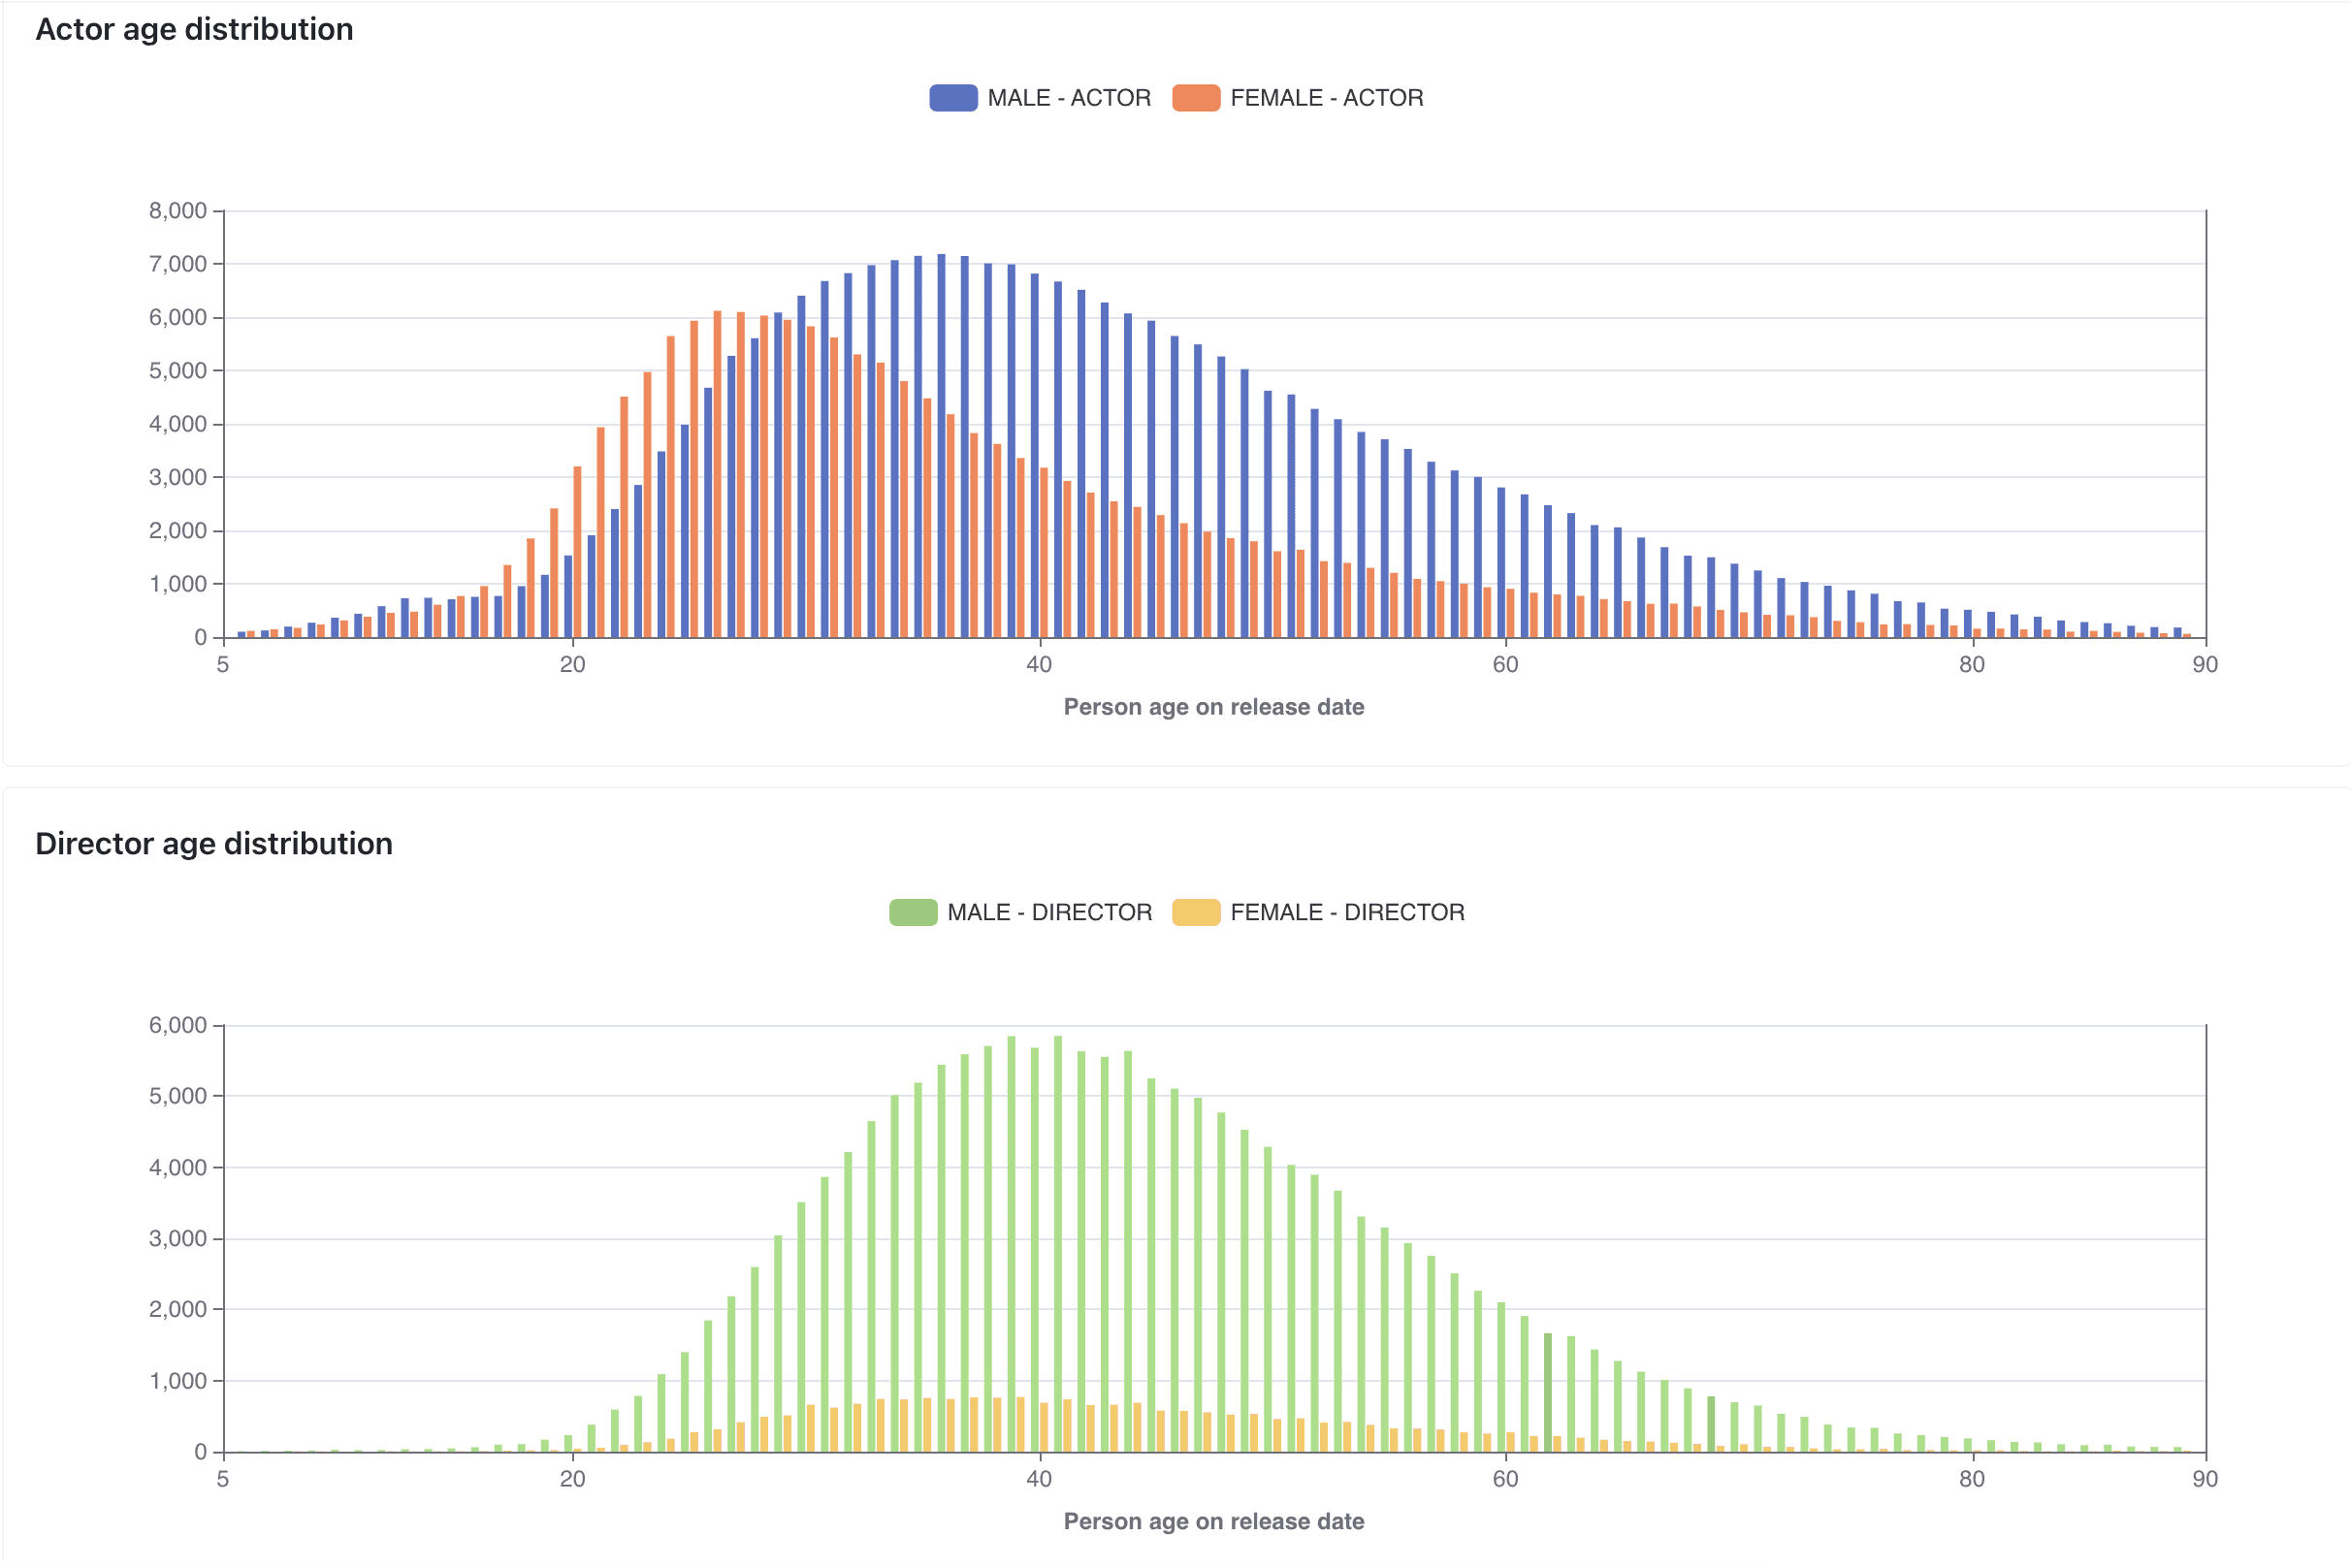The width and height of the screenshot is (2351, 1568).
Task: Toggle the MALE - ACTOR legend swatch
Action: pos(953,98)
